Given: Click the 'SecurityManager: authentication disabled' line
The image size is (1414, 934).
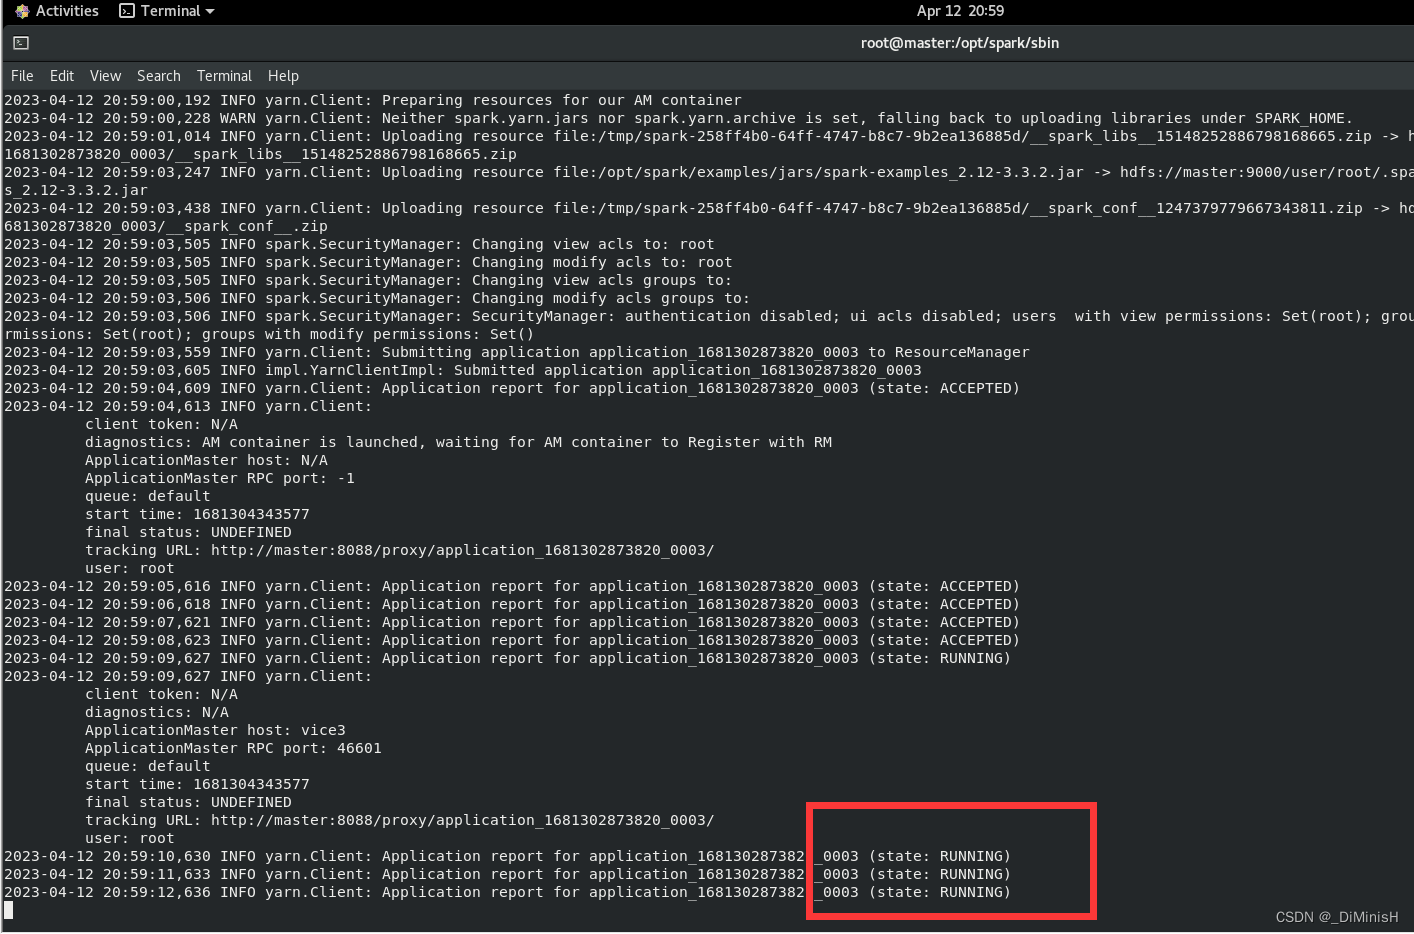Looking at the screenshot, I should (709, 316).
